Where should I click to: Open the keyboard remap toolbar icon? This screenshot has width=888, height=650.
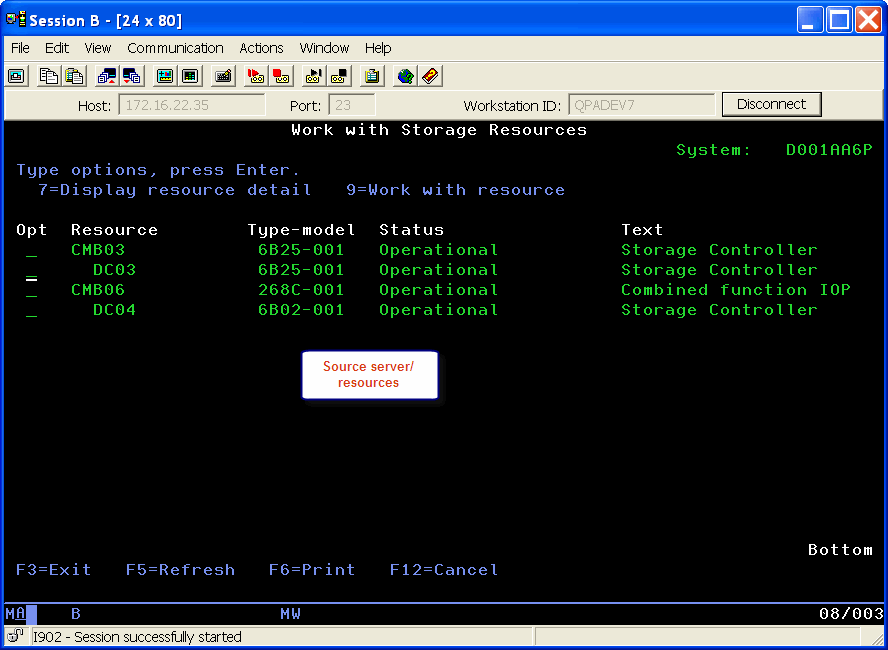pos(223,76)
